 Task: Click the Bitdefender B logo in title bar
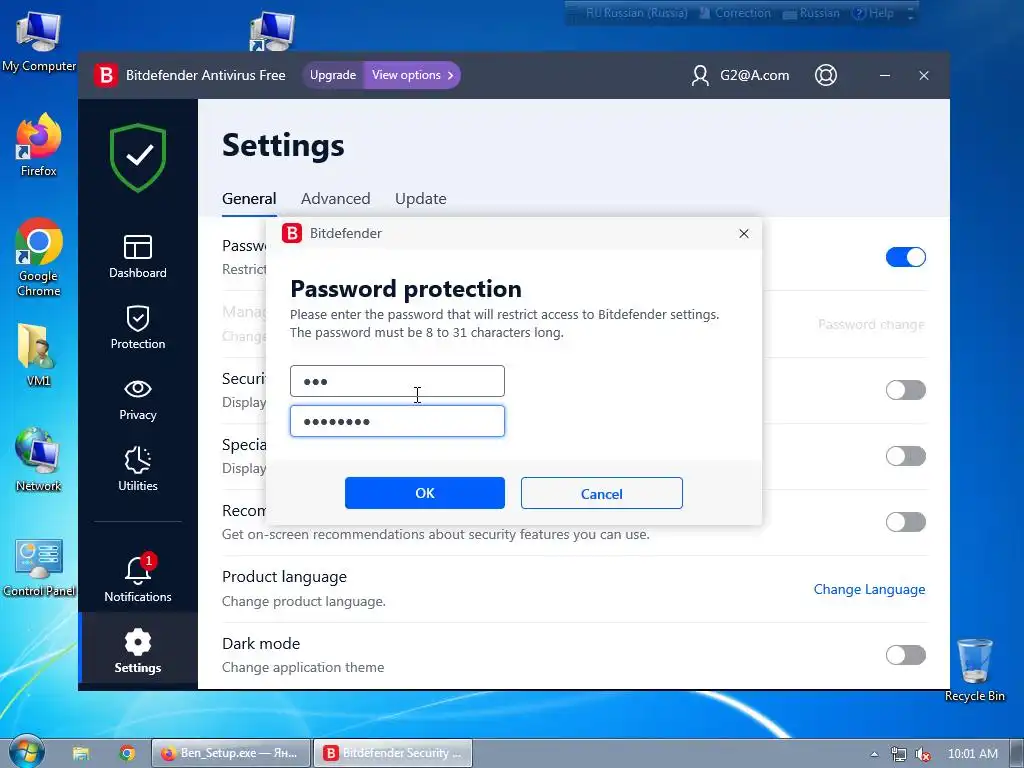tap(105, 75)
